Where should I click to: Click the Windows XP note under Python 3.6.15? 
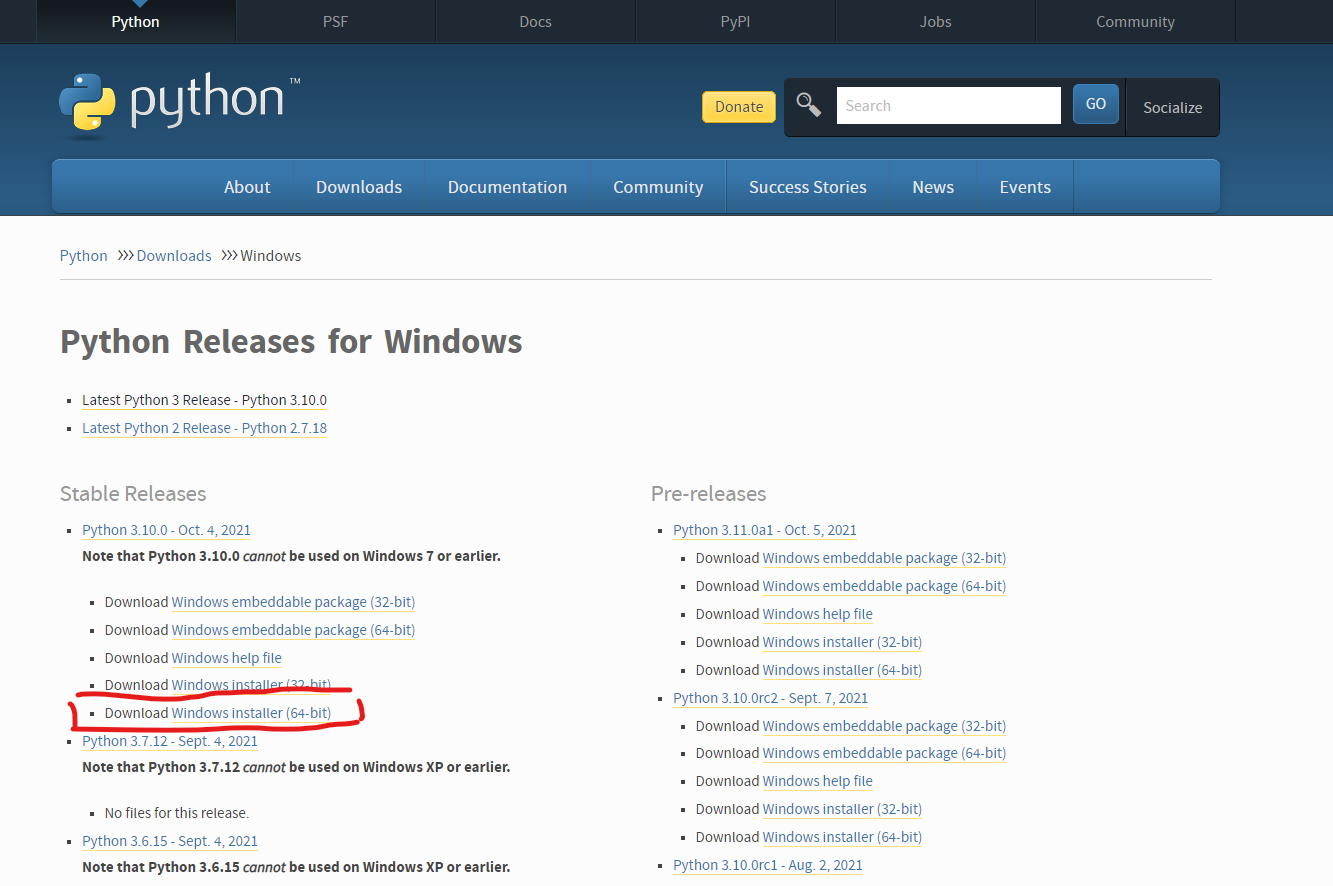[x=296, y=867]
